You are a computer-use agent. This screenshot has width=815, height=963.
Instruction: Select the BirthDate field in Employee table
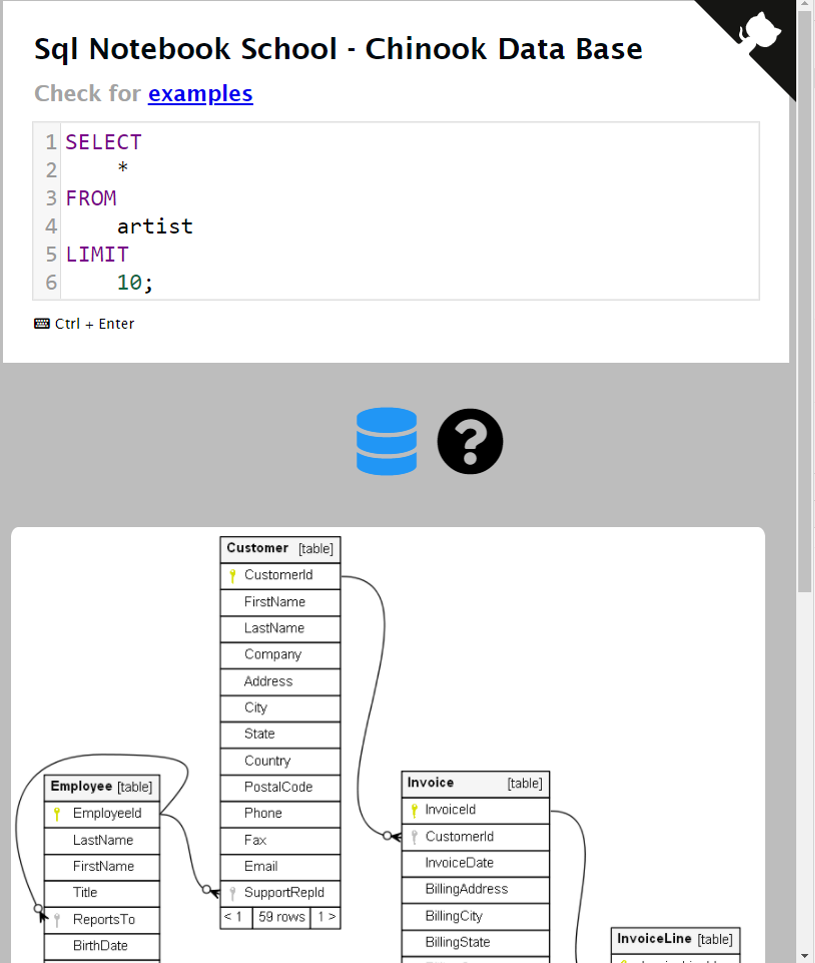pyautogui.click(x=102, y=946)
